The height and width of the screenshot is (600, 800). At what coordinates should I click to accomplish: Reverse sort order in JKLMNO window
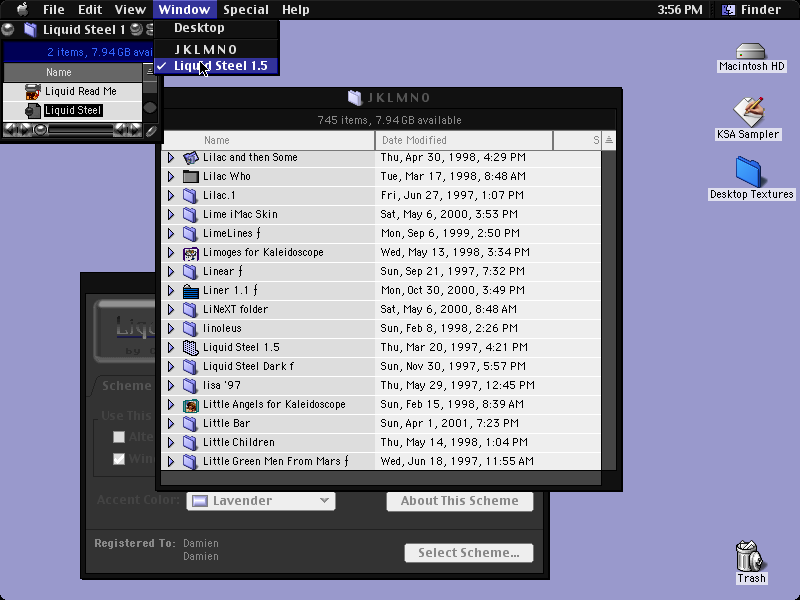[x=609, y=140]
